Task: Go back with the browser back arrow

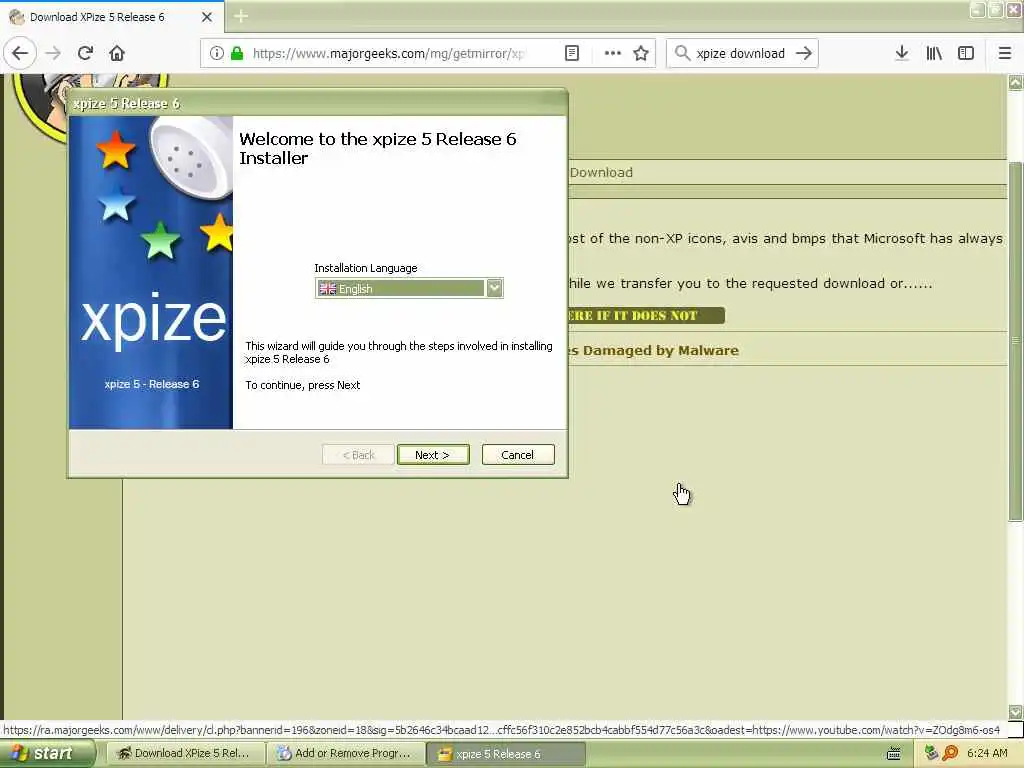Action: tap(20, 53)
